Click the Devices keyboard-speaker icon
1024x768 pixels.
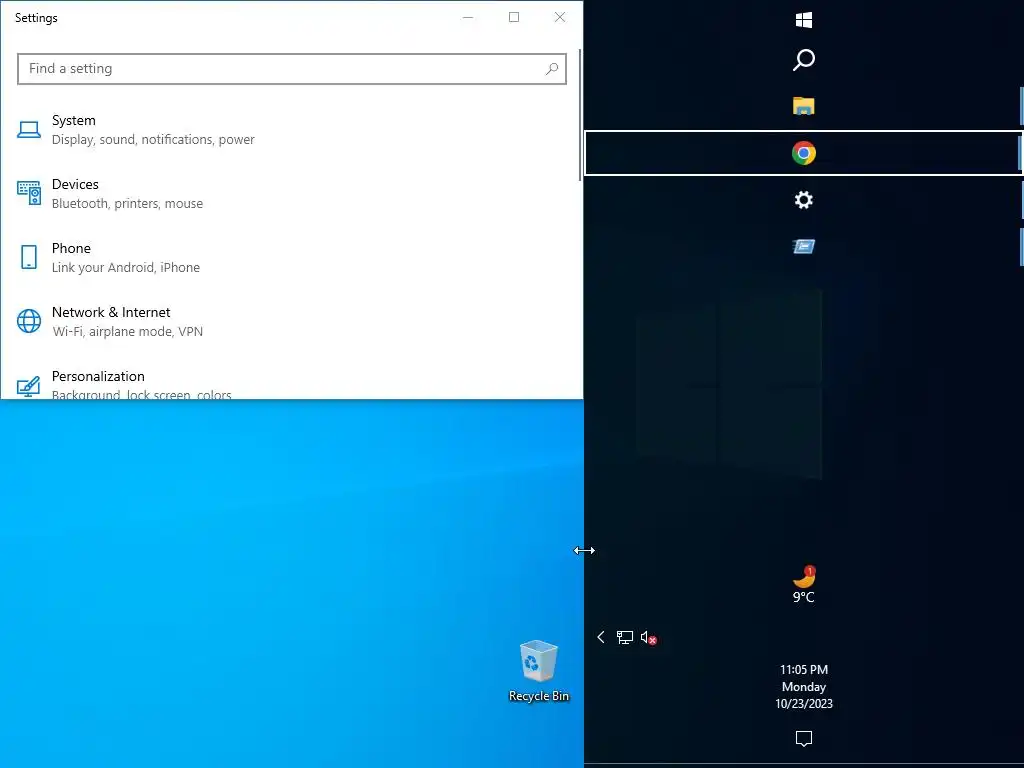tap(29, 193)
